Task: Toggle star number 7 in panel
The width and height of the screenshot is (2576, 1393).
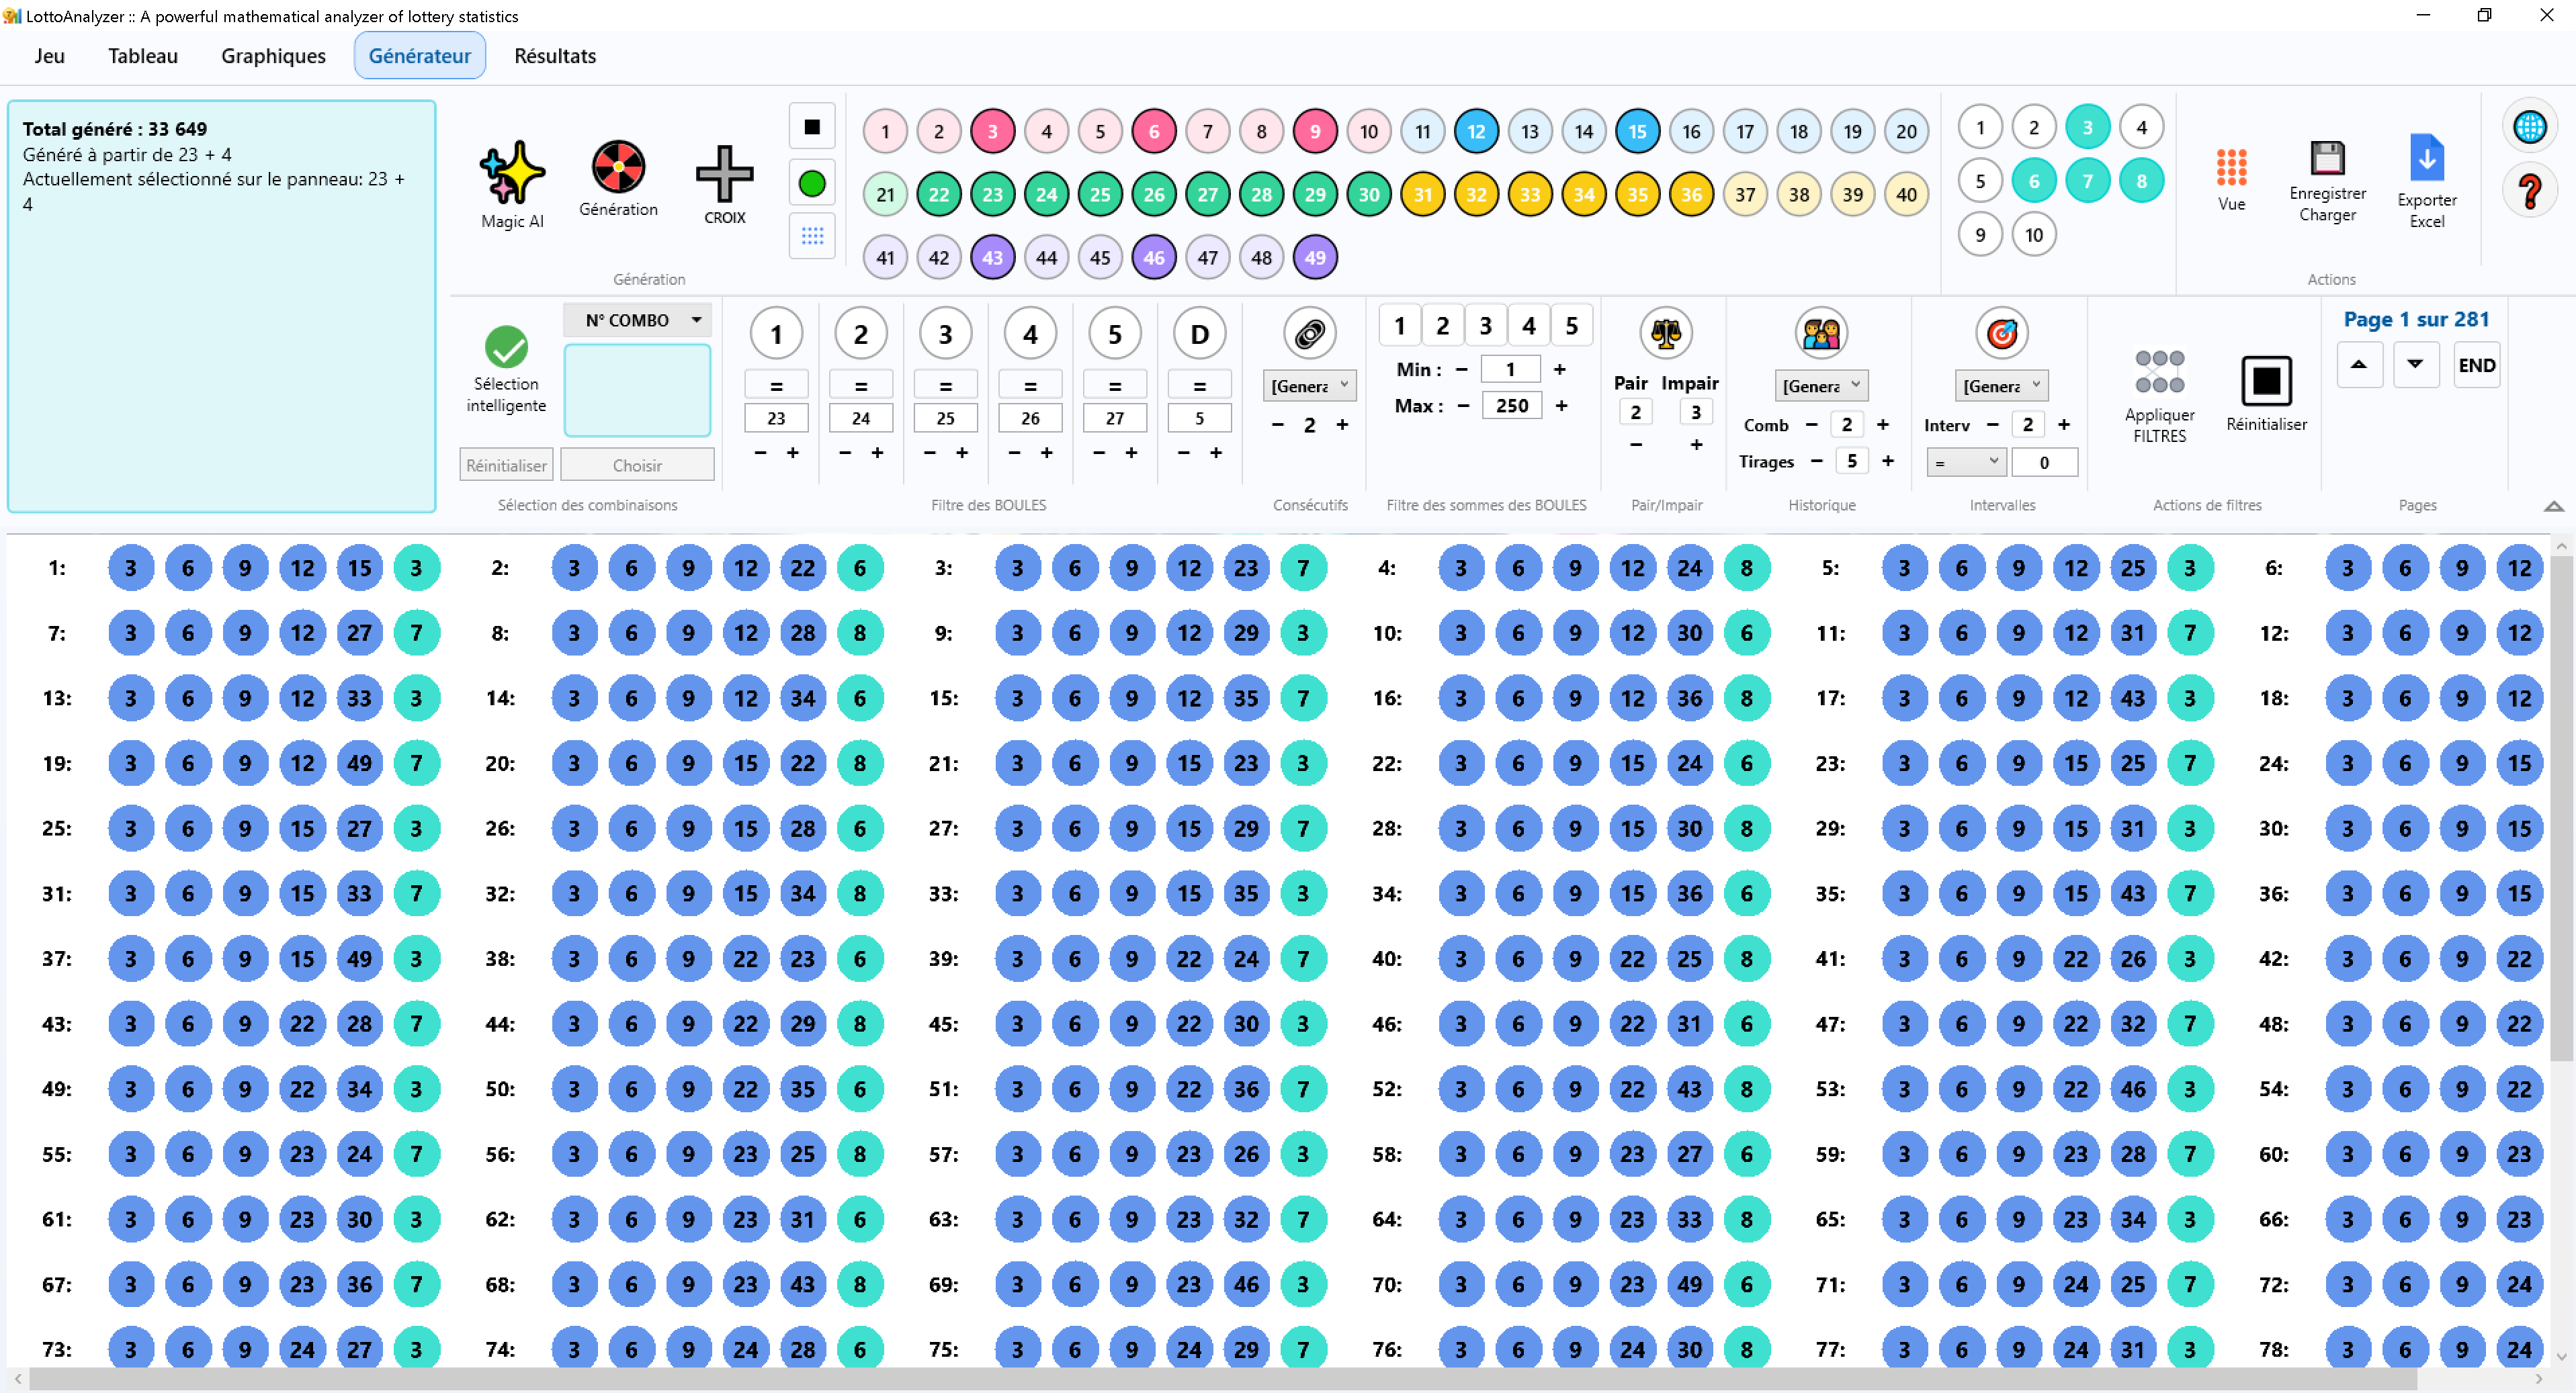Action: (2087, 181)
